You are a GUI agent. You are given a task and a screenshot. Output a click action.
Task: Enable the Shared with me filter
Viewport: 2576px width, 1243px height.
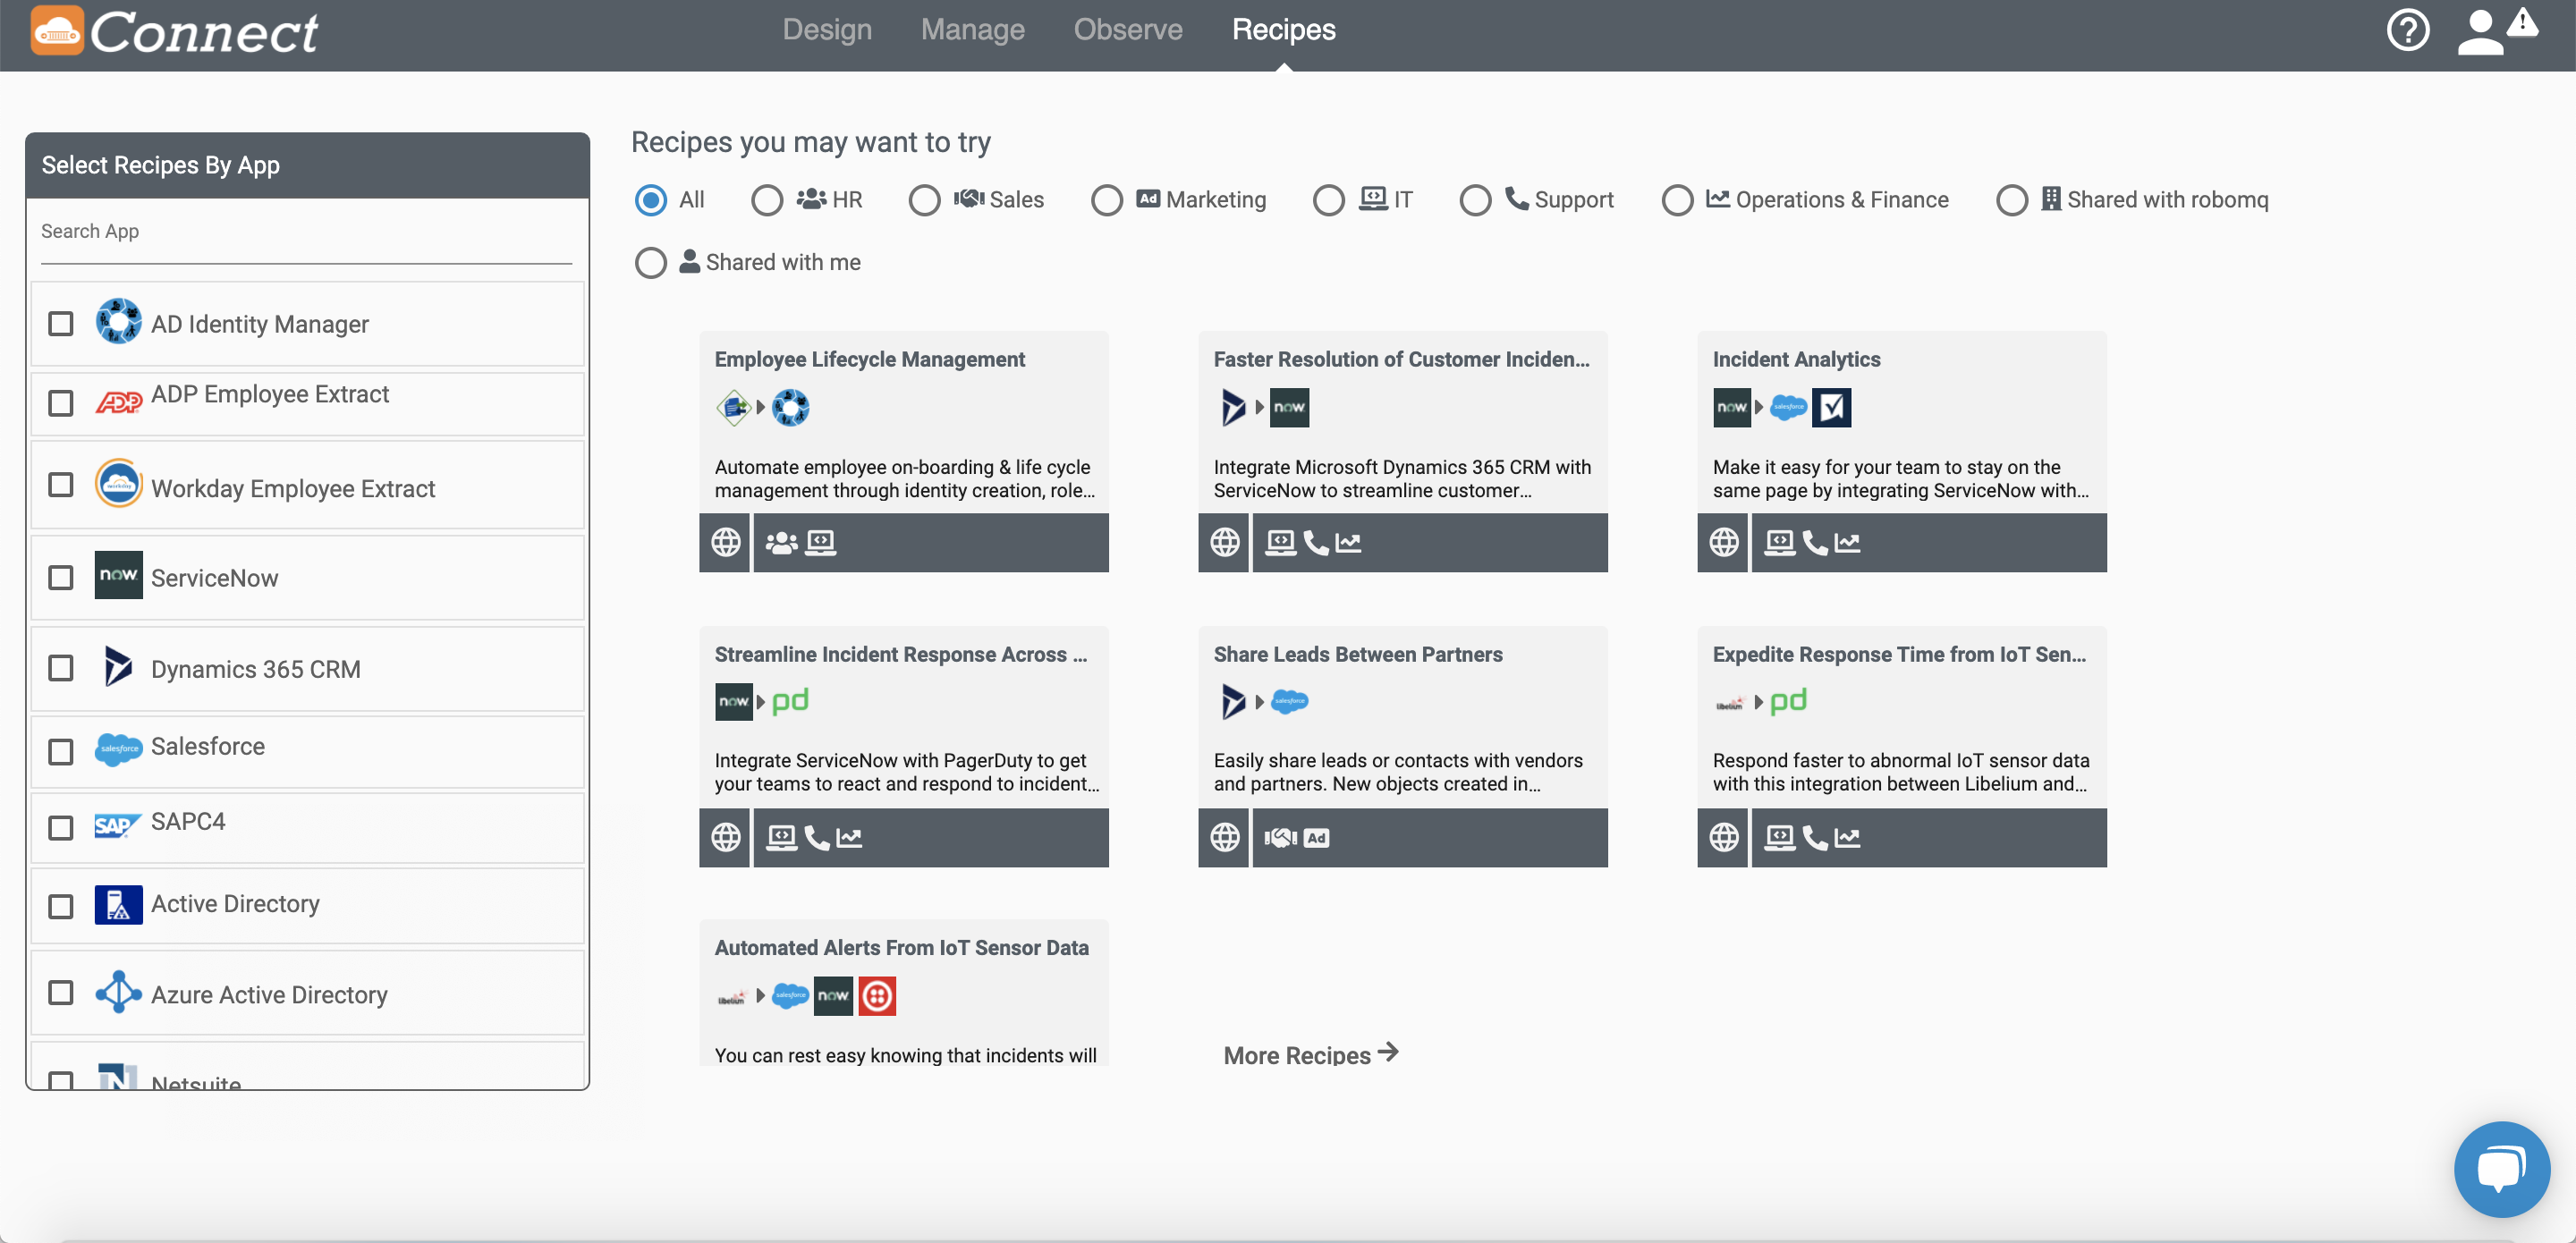[652, 261]
